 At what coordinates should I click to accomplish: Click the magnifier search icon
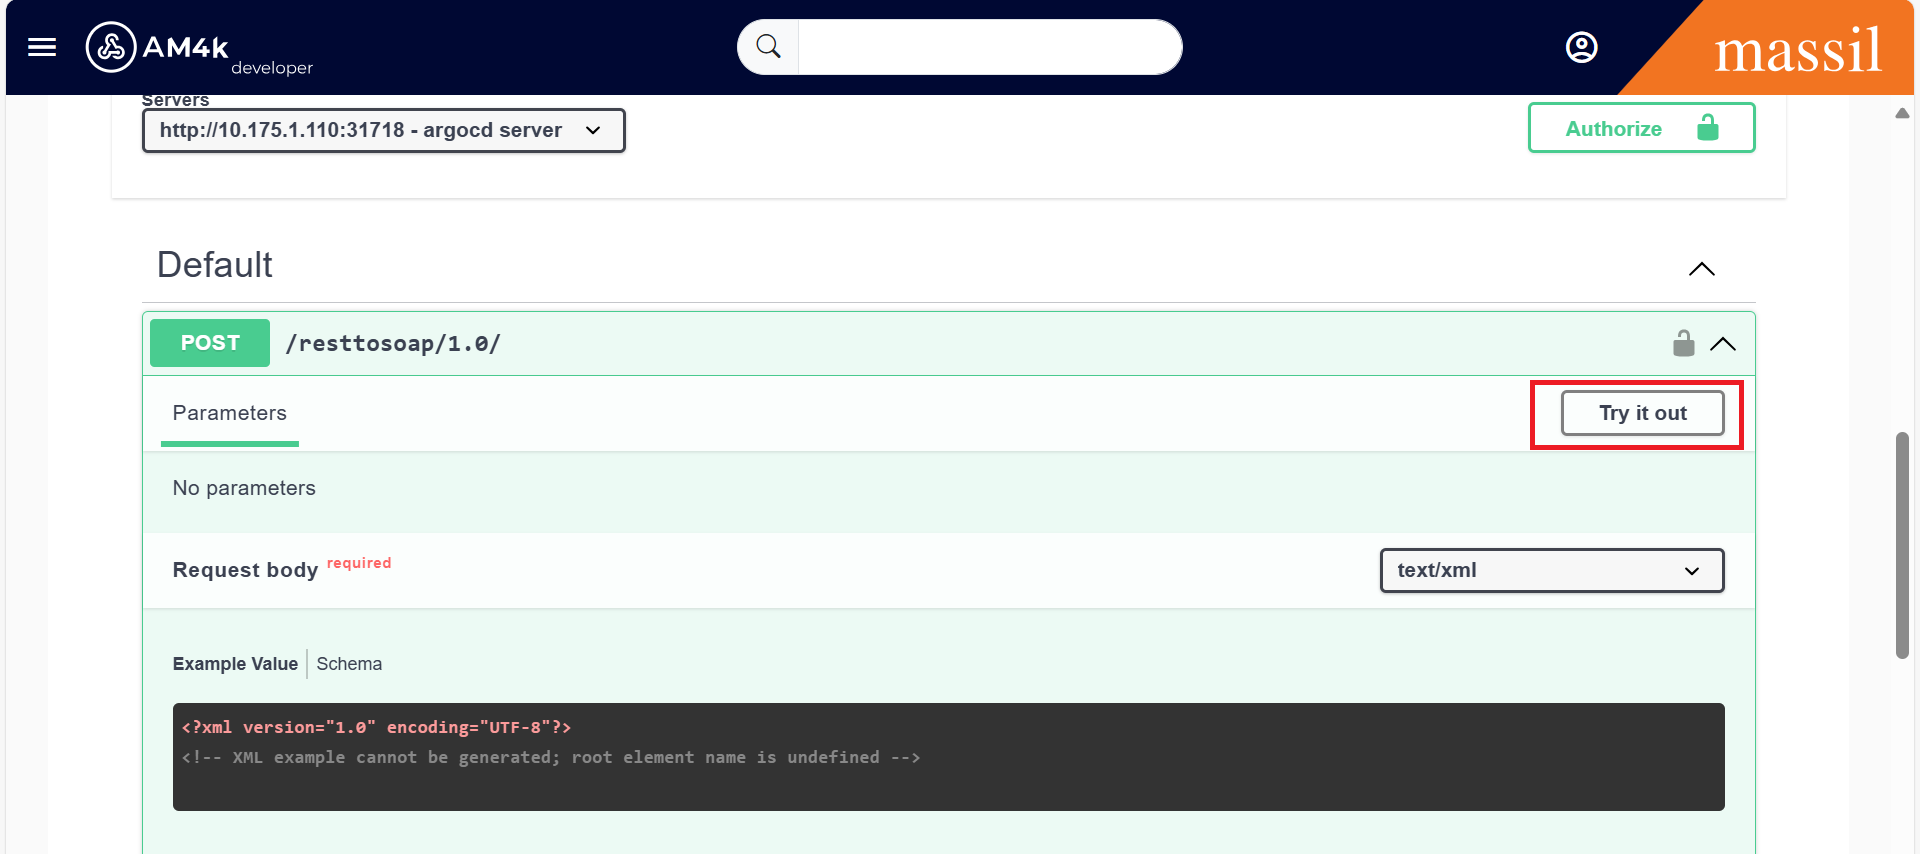pos(768,47)
